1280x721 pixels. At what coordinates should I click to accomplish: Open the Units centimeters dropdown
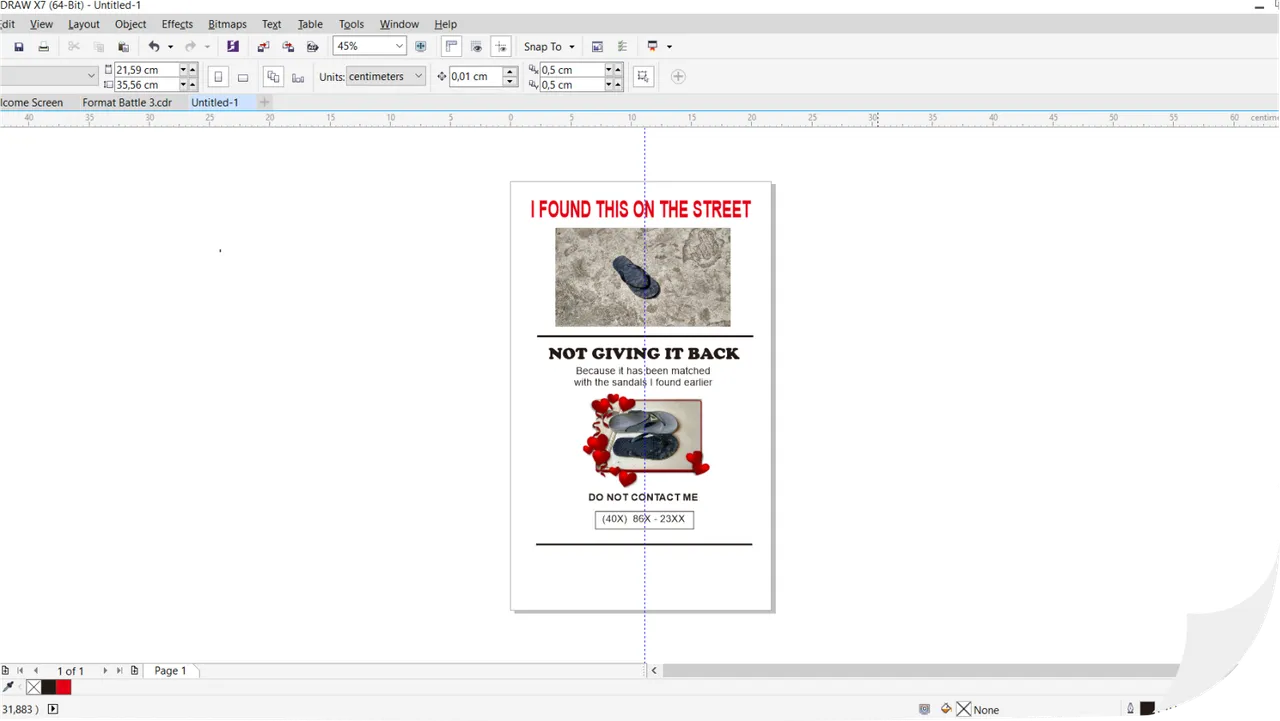coord(385,76)
